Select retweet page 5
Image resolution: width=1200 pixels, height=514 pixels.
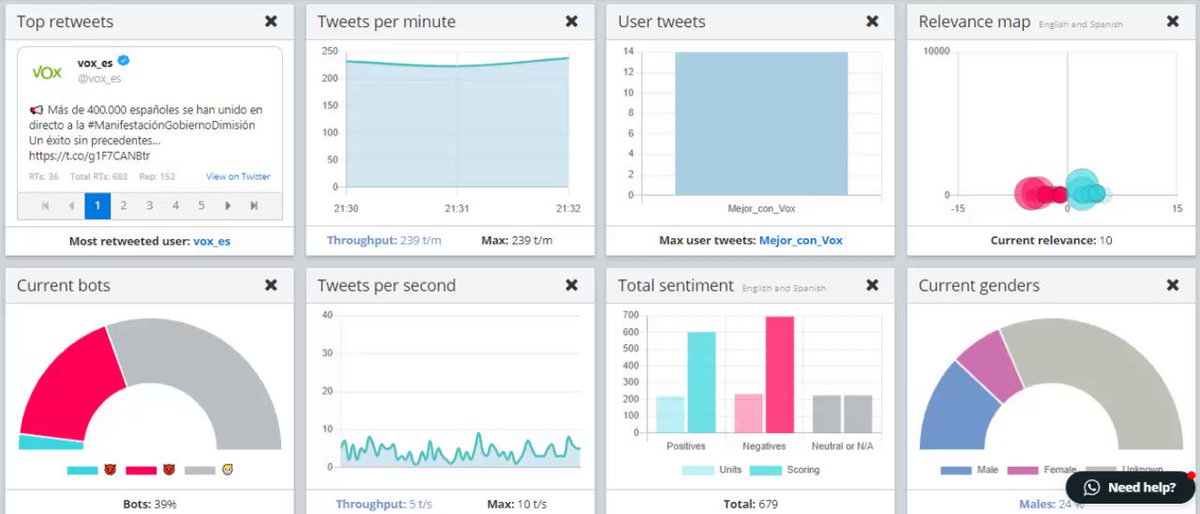tap(201, 205)
